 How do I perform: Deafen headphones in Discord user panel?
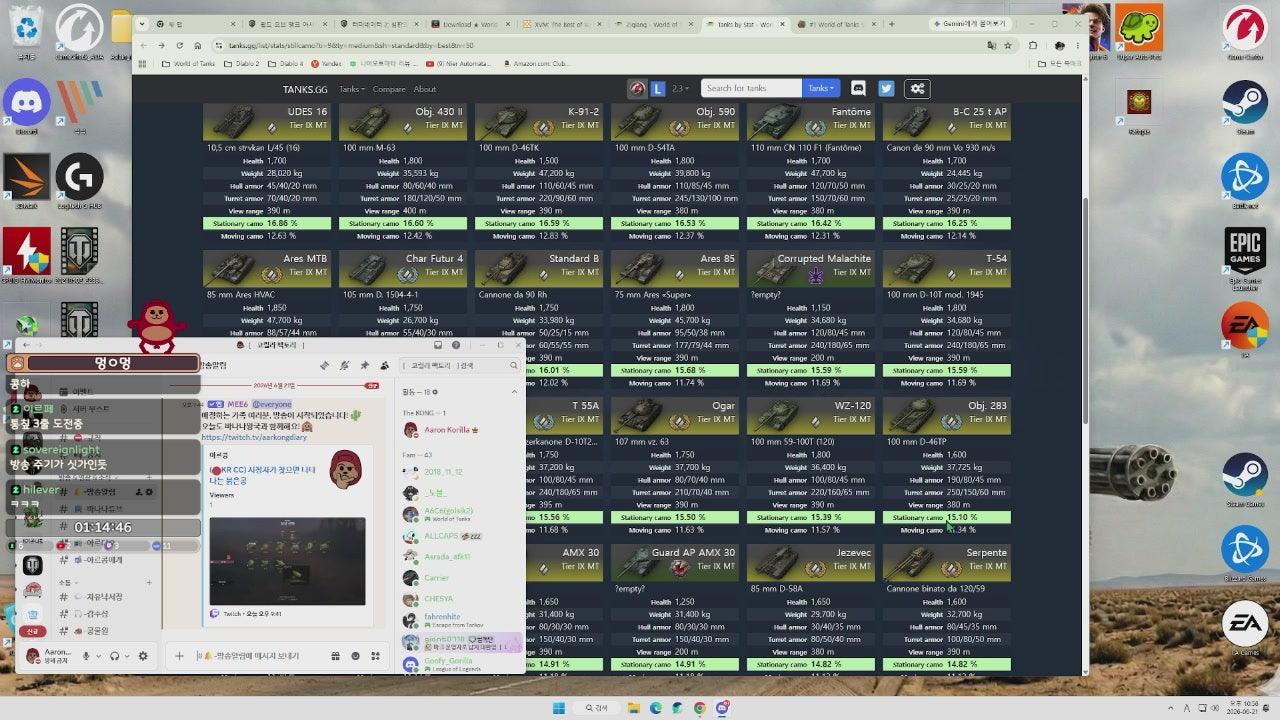click(114, 656)
